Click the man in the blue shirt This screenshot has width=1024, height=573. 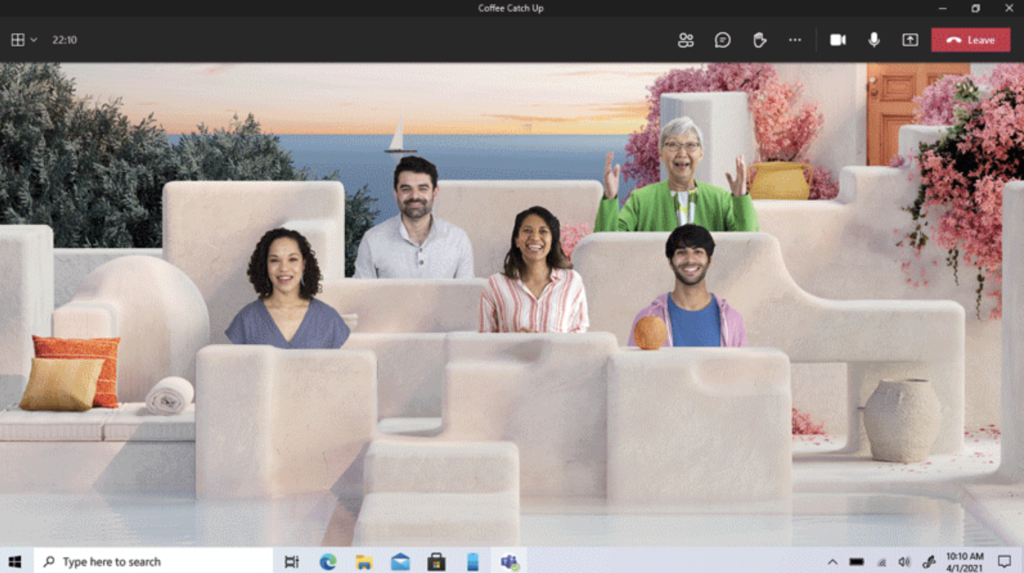pos(689,287)
